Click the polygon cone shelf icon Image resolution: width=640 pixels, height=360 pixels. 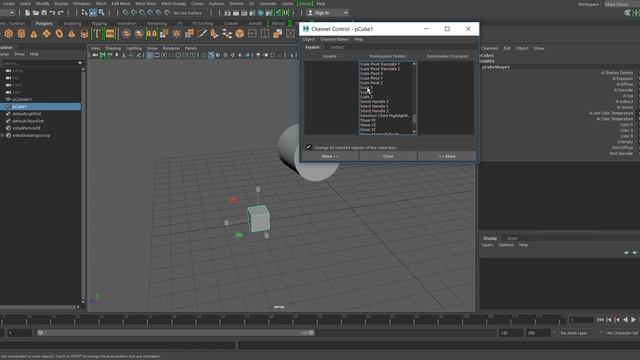point(34,34)
